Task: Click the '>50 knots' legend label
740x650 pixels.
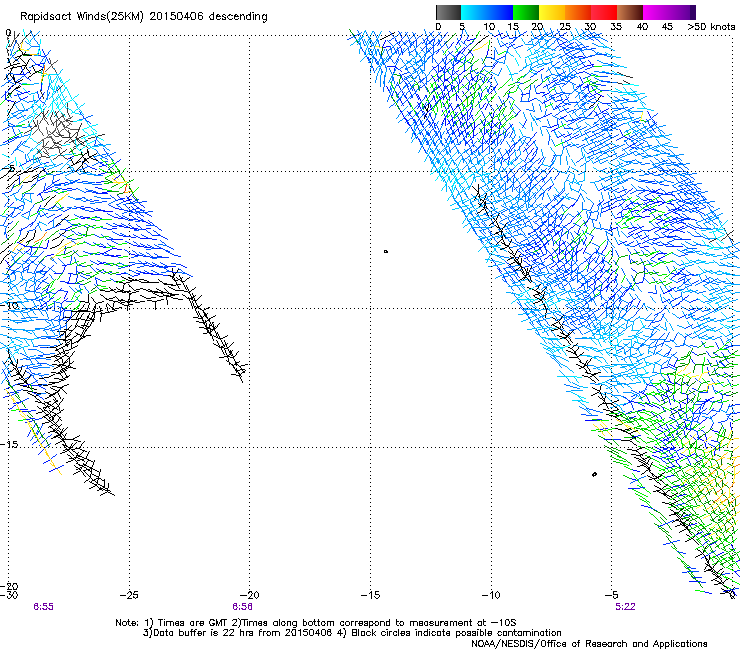Action: [711, 27]
